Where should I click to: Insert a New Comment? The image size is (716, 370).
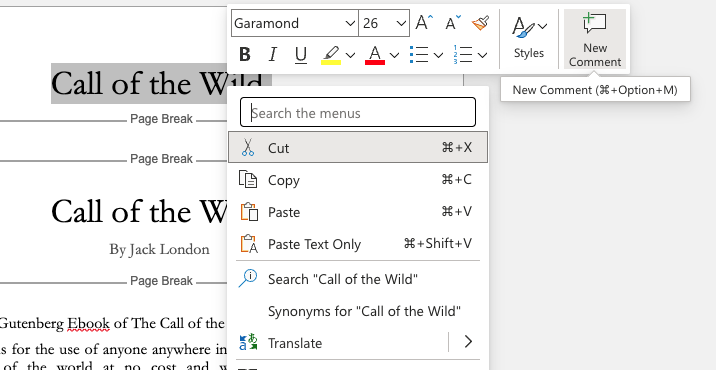point(595,39)
